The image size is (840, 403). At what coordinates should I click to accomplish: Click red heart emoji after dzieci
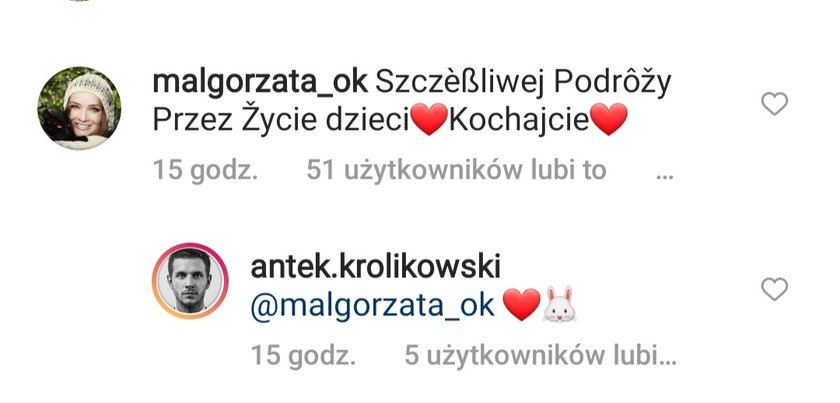tap(430, 120)
